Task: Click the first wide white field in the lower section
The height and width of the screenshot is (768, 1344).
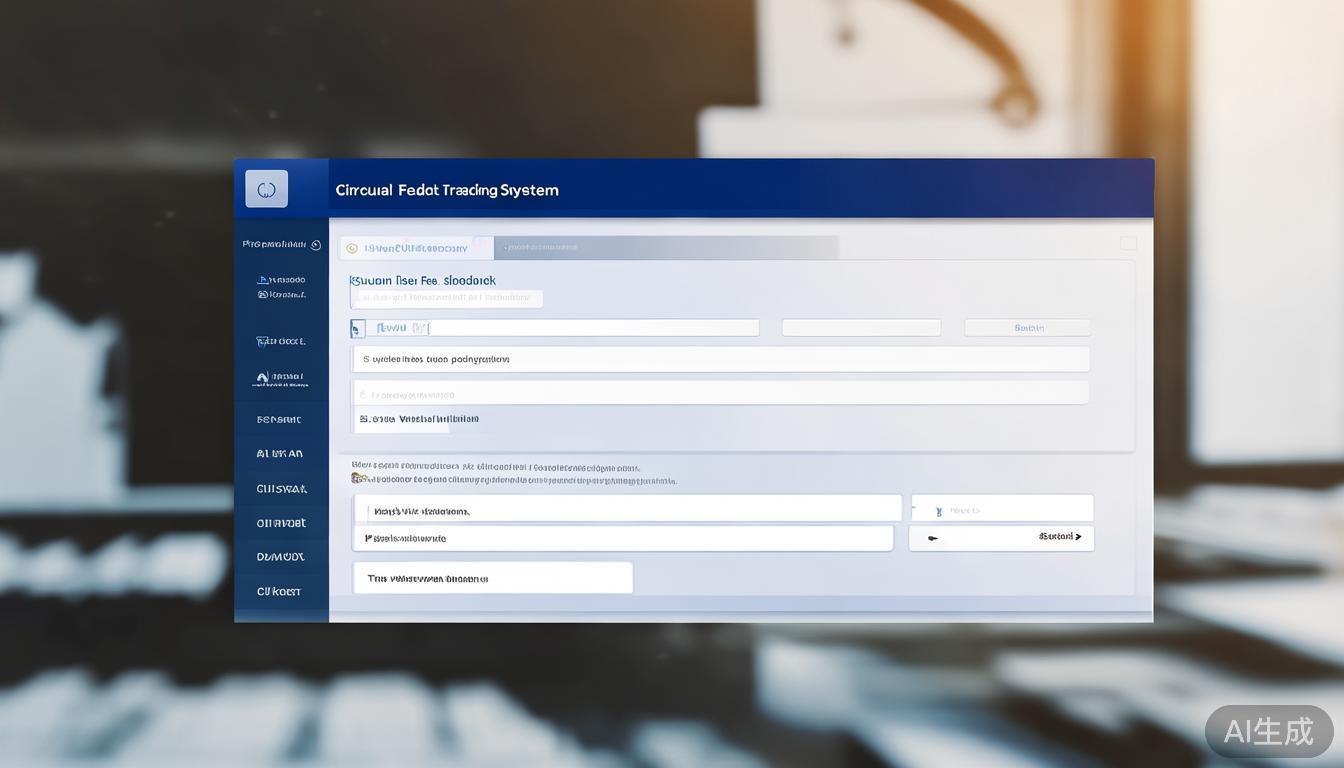Action: 627,510
